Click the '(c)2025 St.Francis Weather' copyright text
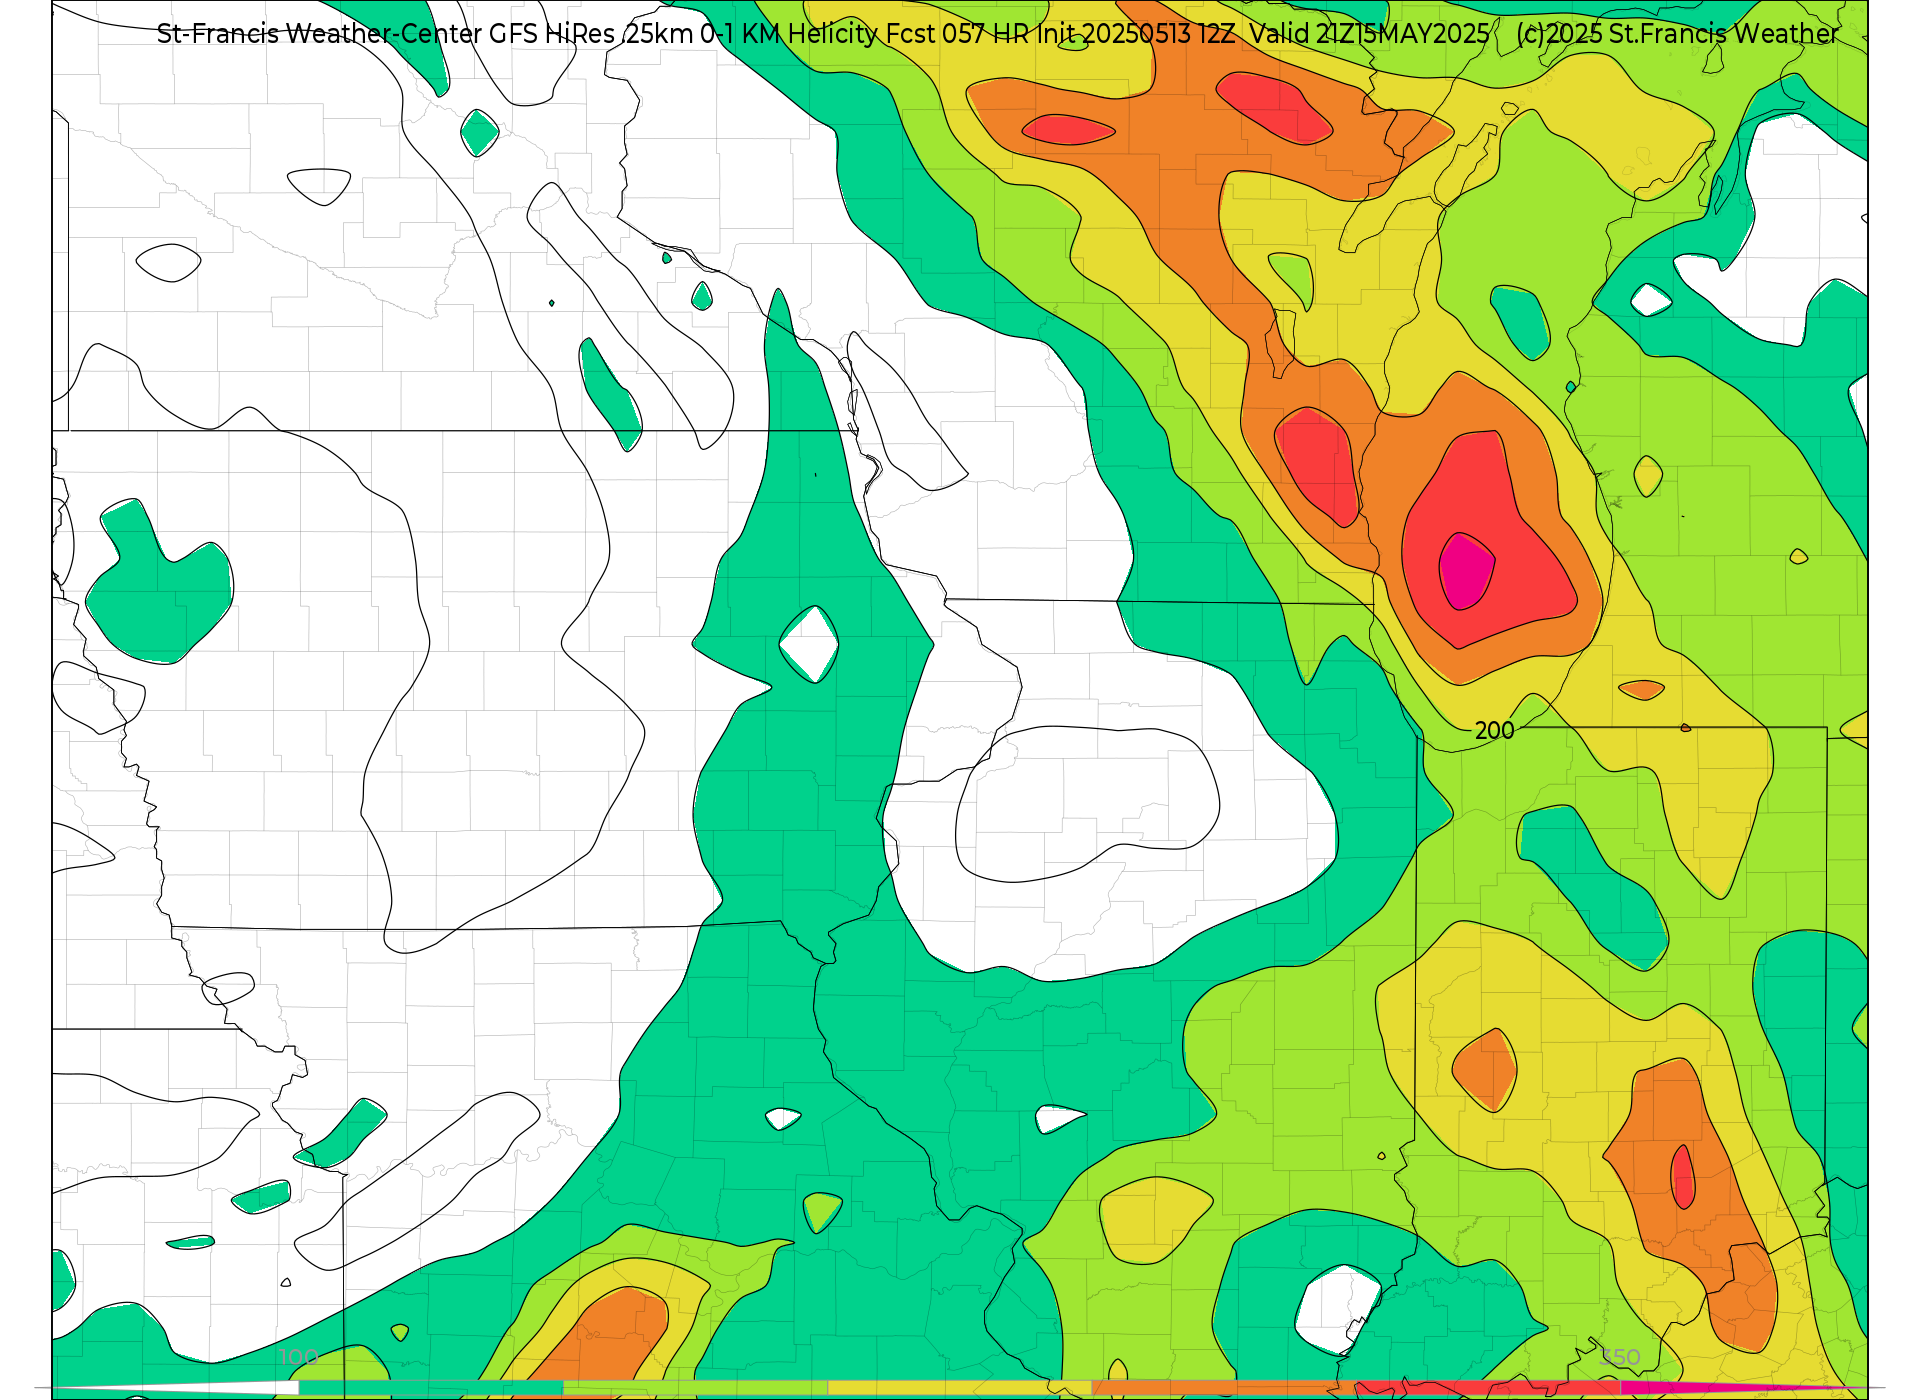Screen dimensions: 1920x1400 (1677, 34)
